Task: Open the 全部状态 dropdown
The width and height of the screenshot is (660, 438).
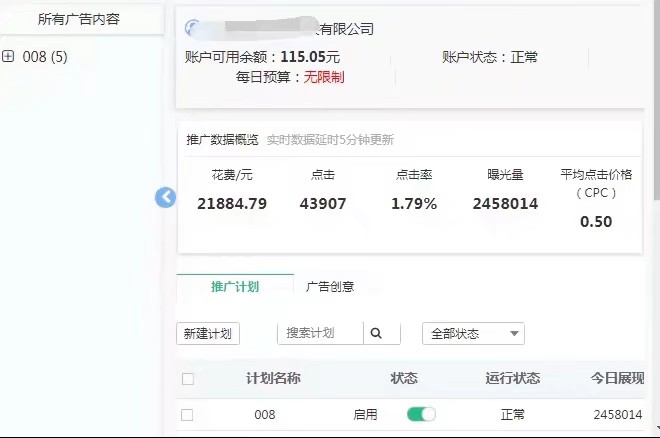Action: [473, 334]
